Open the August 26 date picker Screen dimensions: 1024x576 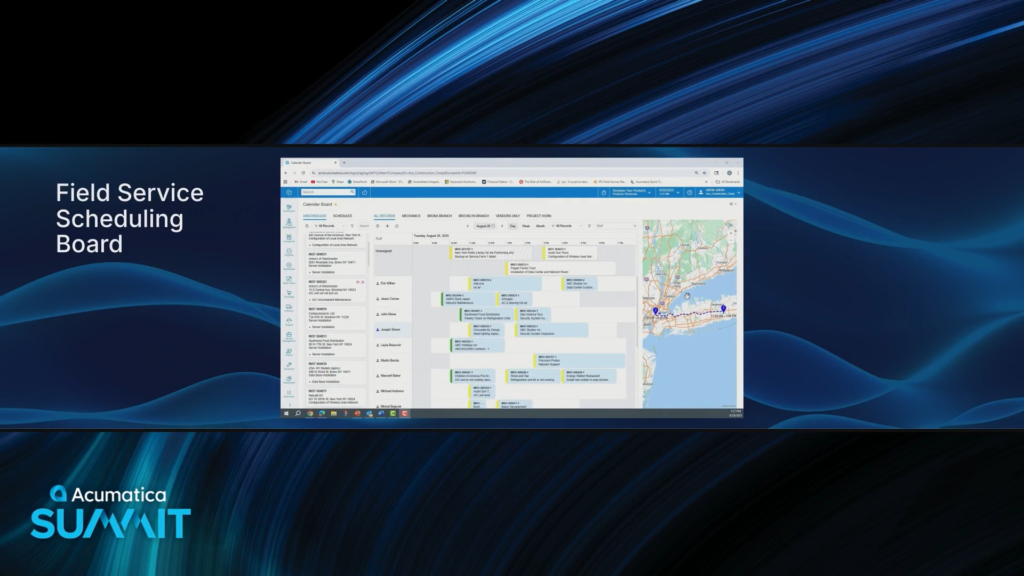[x=482, y=226]
